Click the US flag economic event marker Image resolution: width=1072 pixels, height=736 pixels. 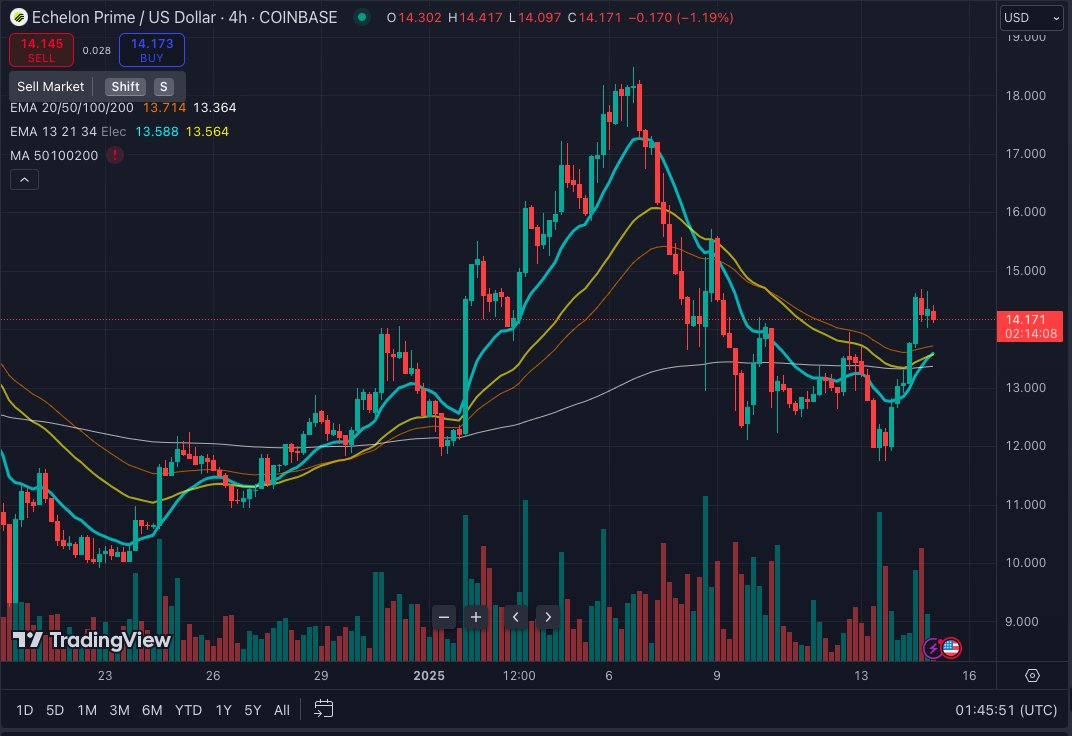click(x=951, y=647)
